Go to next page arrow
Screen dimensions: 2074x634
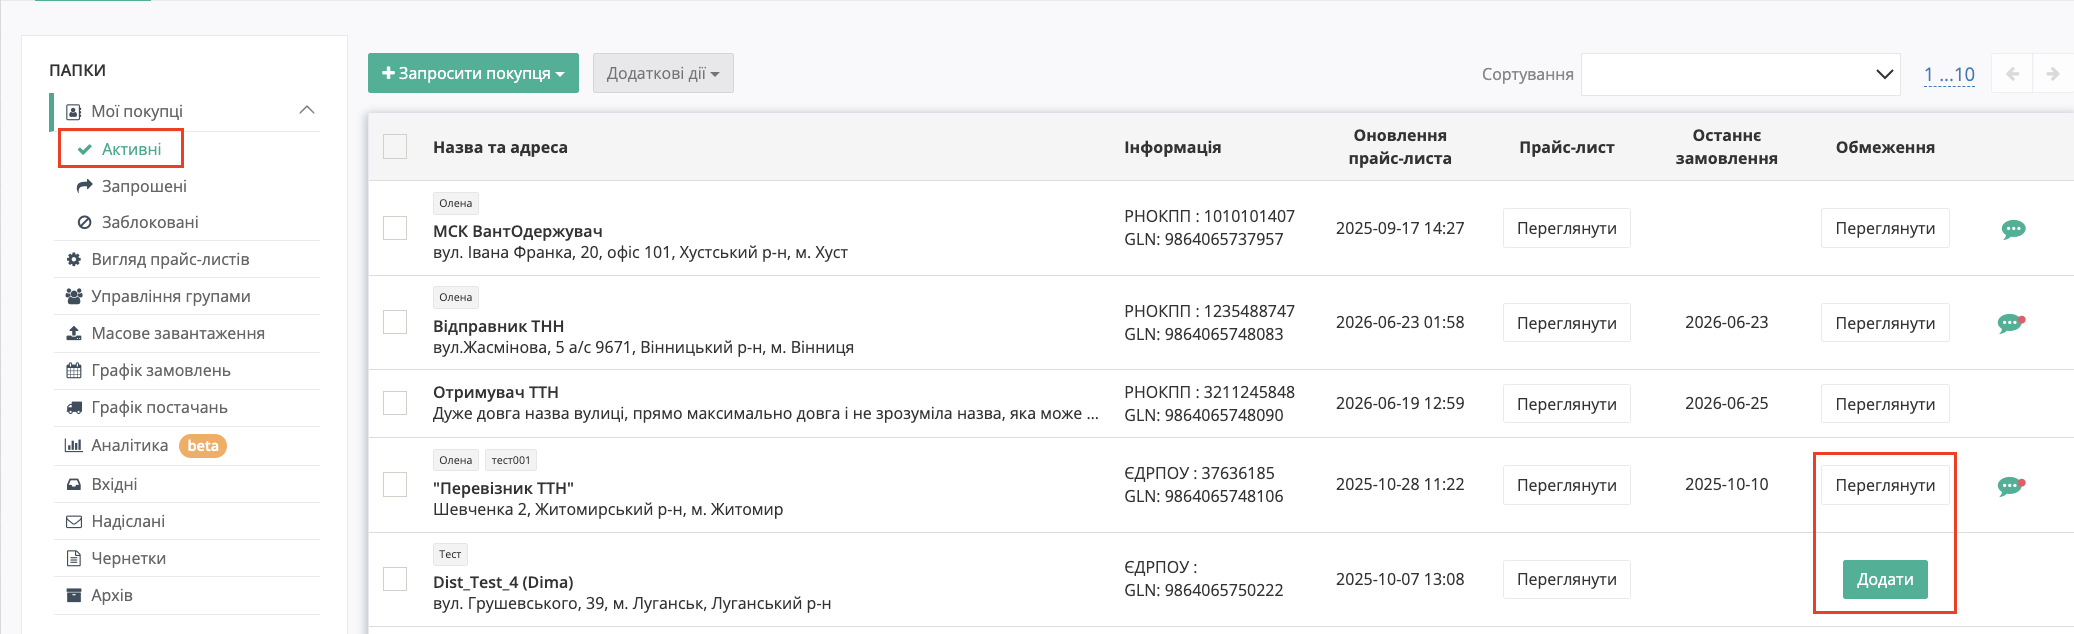2052,74
